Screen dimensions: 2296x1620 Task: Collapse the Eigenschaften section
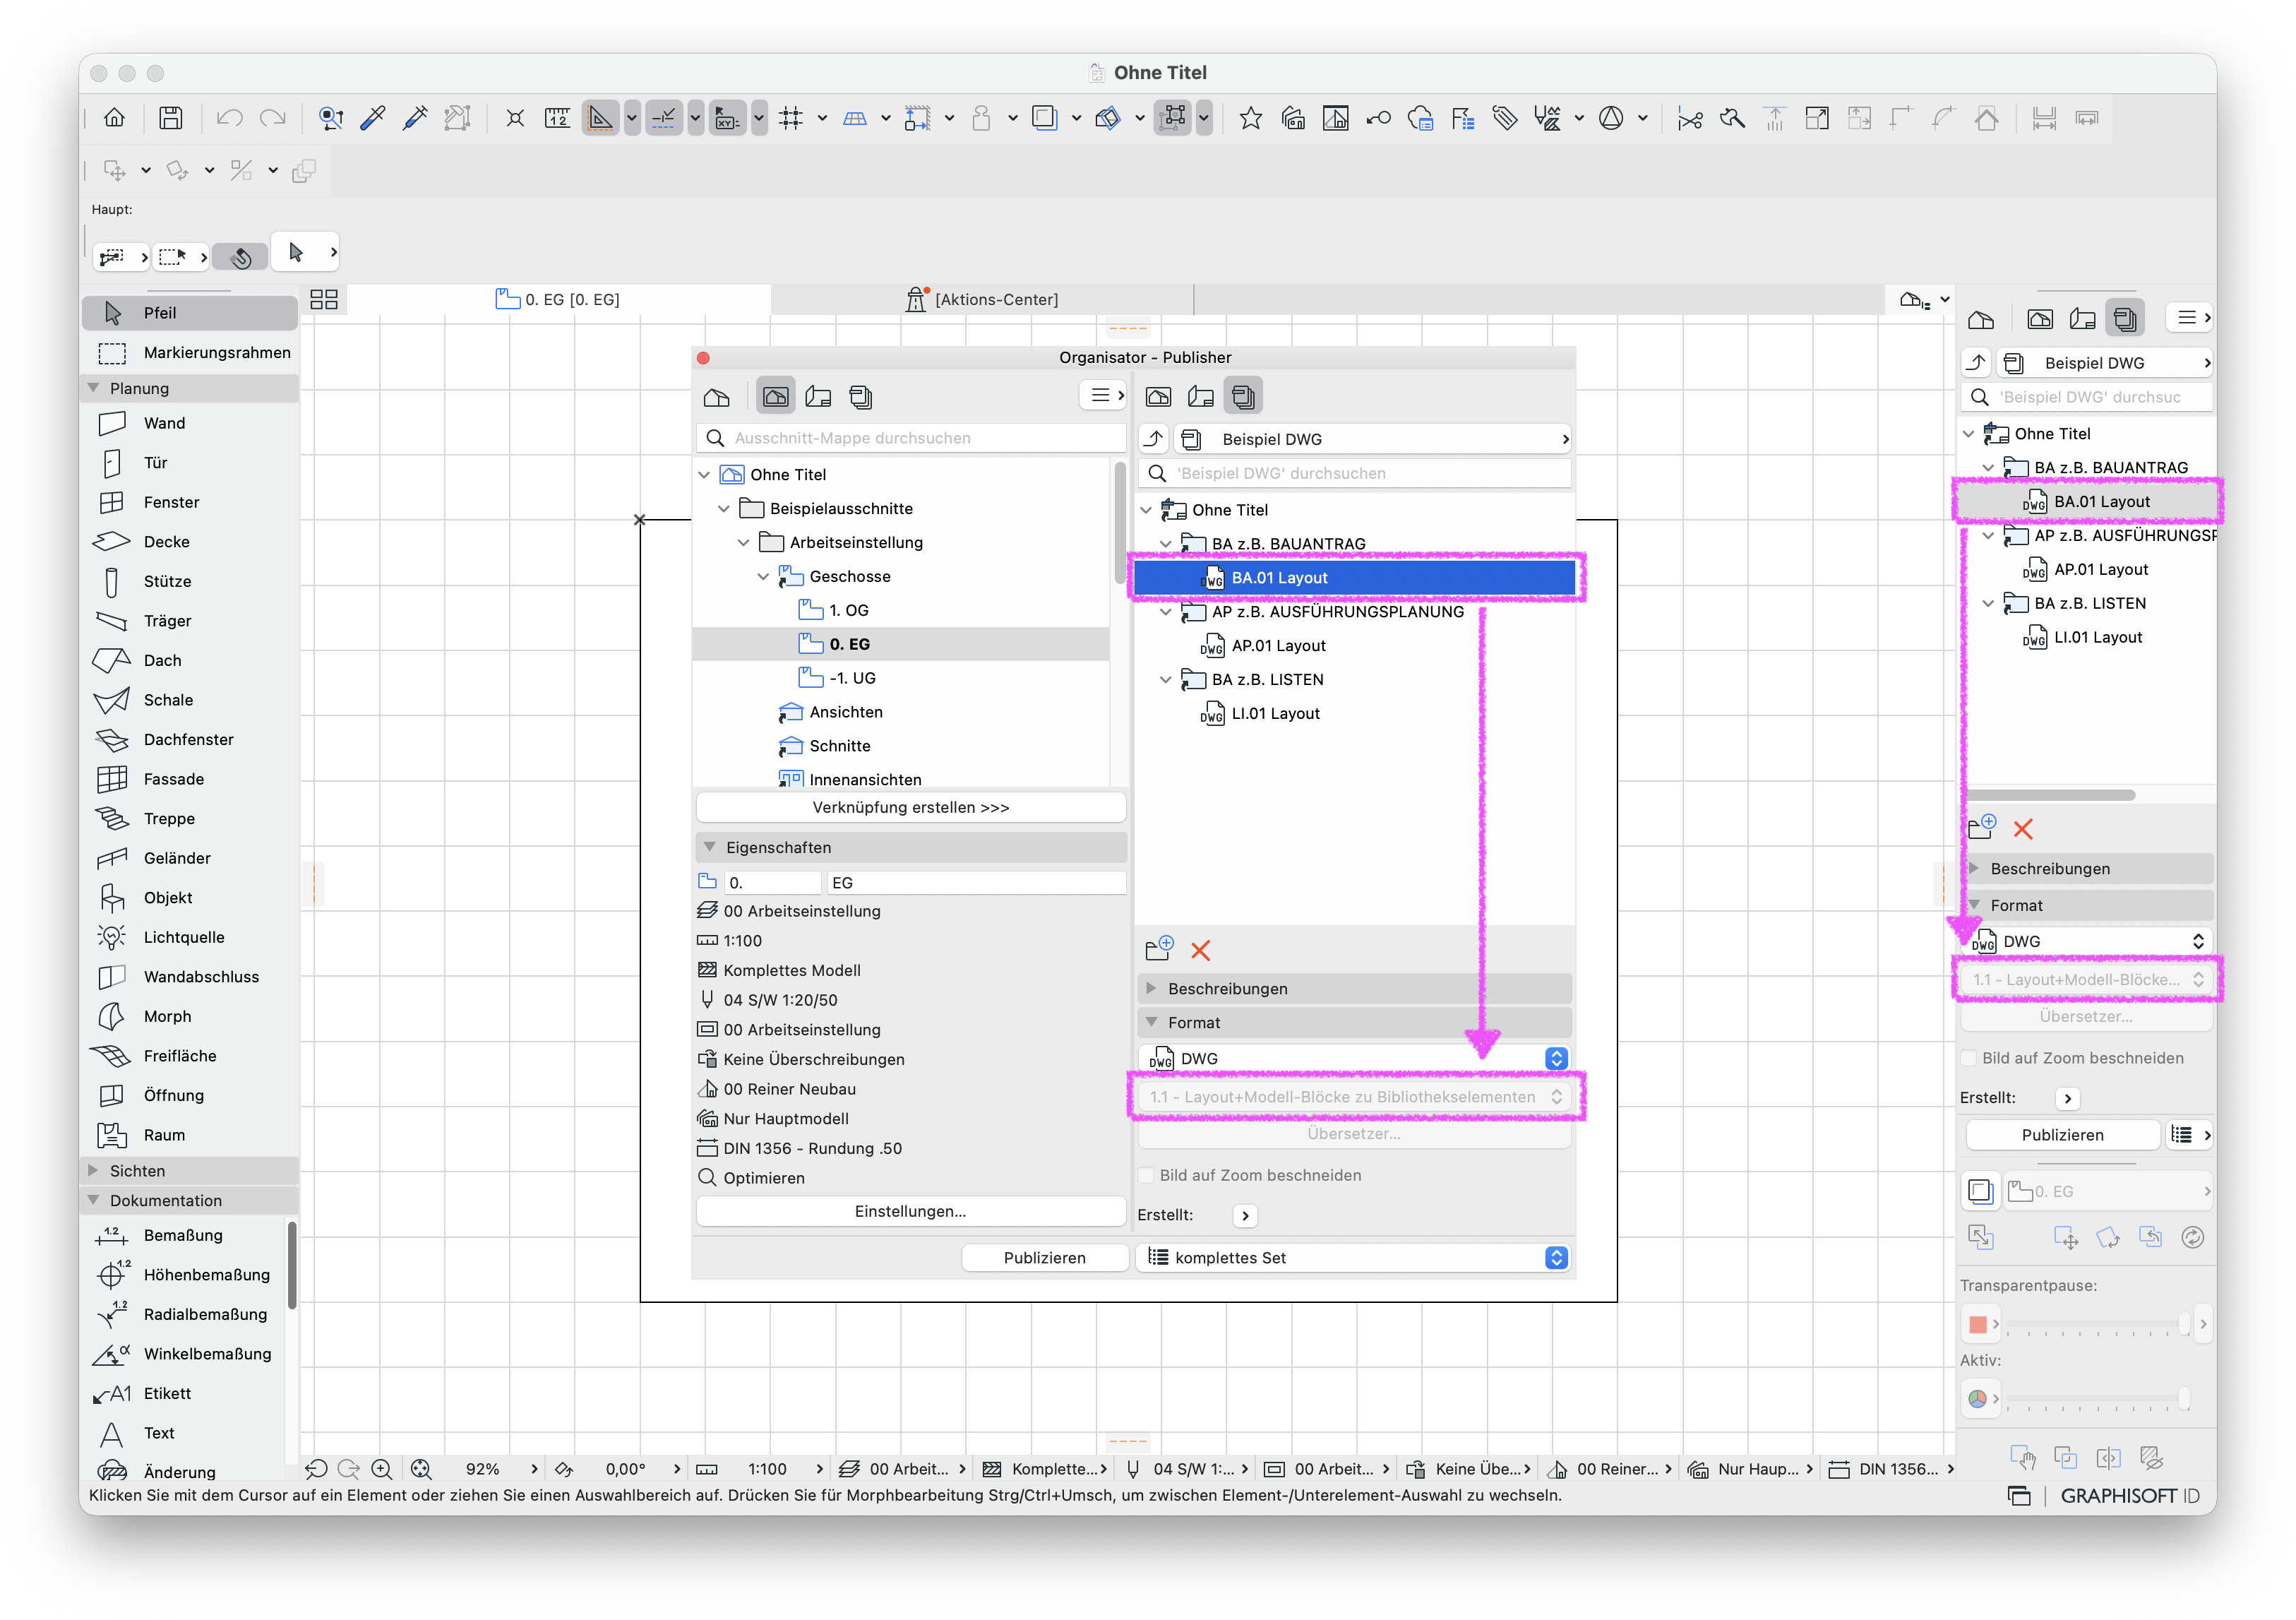(709, 847)
